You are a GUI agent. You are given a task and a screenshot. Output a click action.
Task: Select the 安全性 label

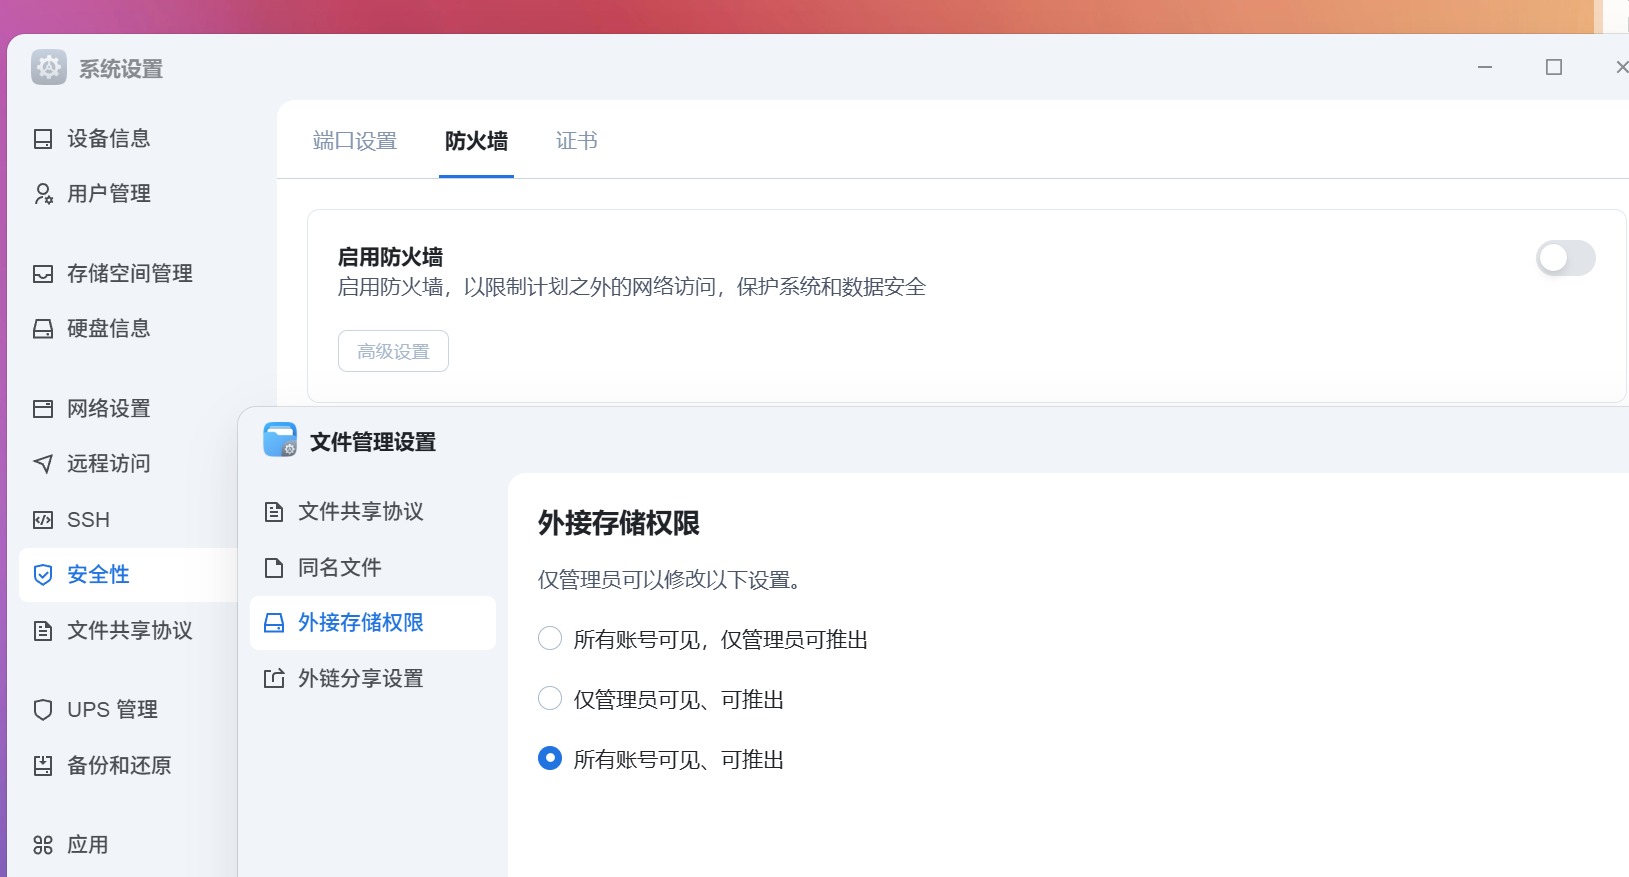98,575
